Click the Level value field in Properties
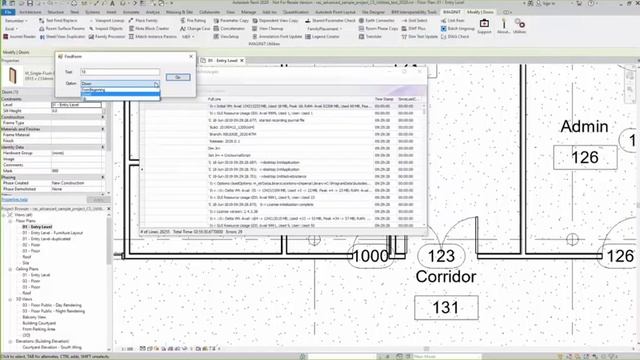This screenshot has height=360, width=640. pos(76,105)
